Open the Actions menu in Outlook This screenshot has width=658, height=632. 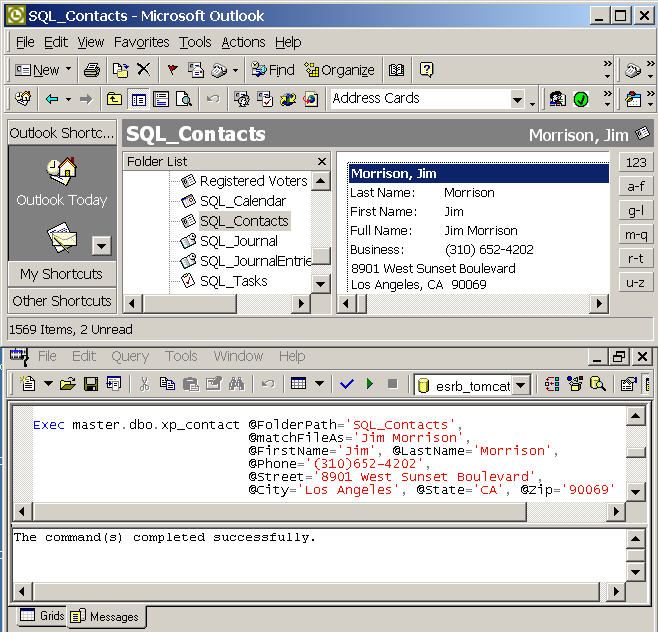243,42
